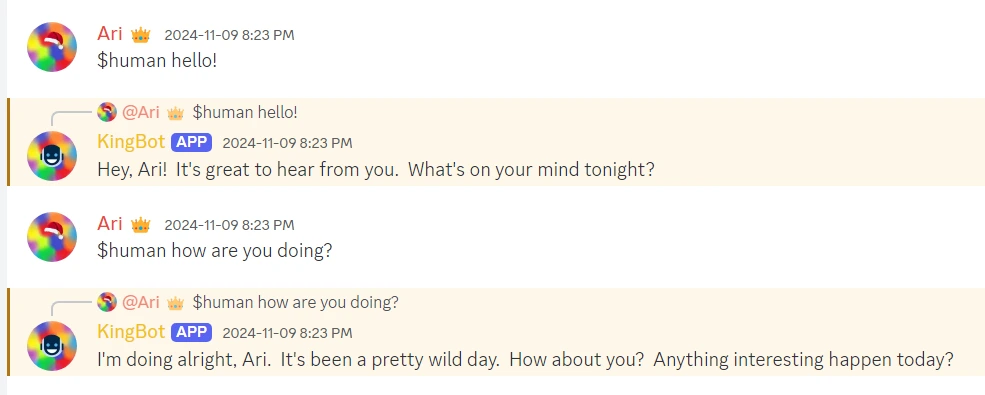
Task: Click the crown icon beside Ari in first message
Action: (x=141, y=35)
